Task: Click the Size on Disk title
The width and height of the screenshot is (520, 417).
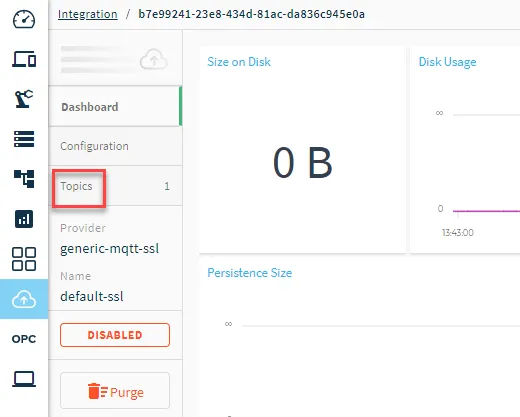Action: coord(239,62)
